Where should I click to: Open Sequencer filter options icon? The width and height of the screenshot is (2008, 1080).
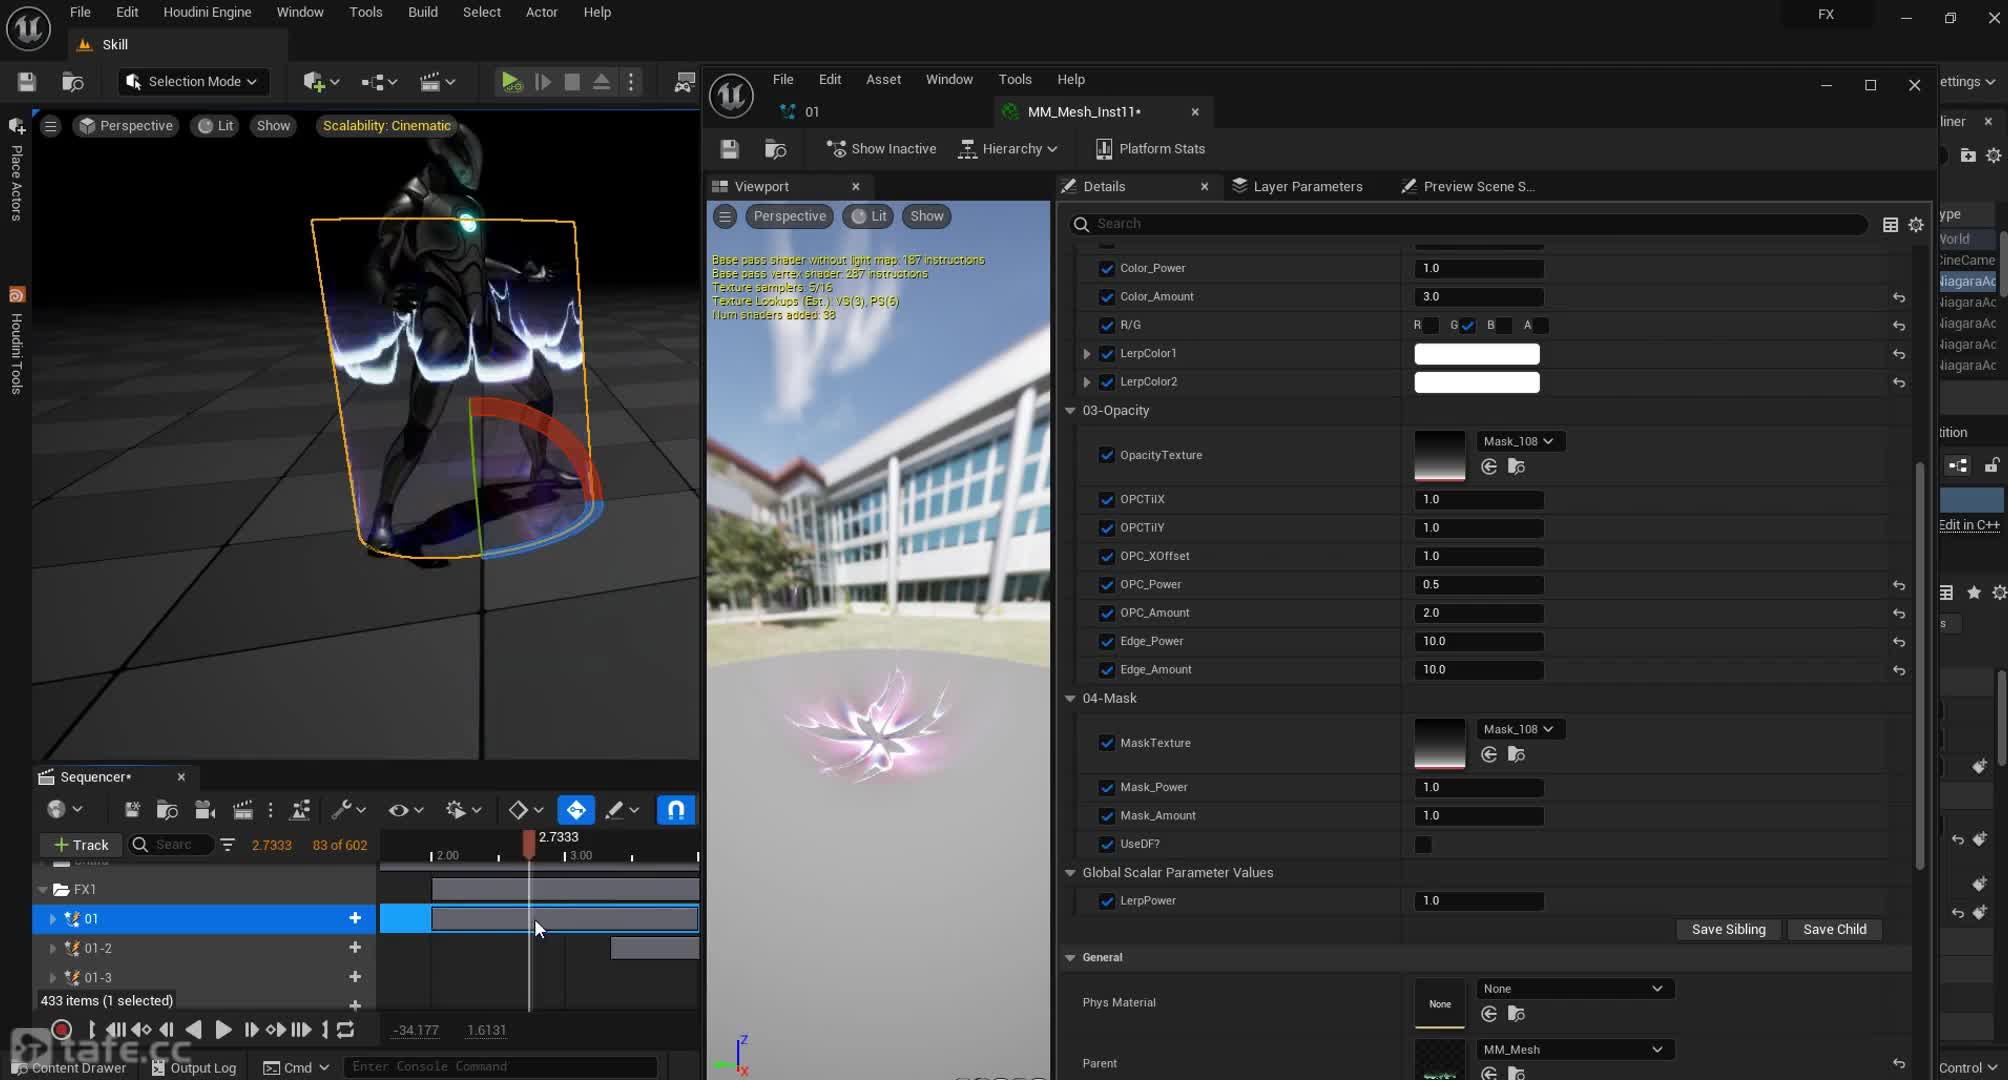[227, 845]
